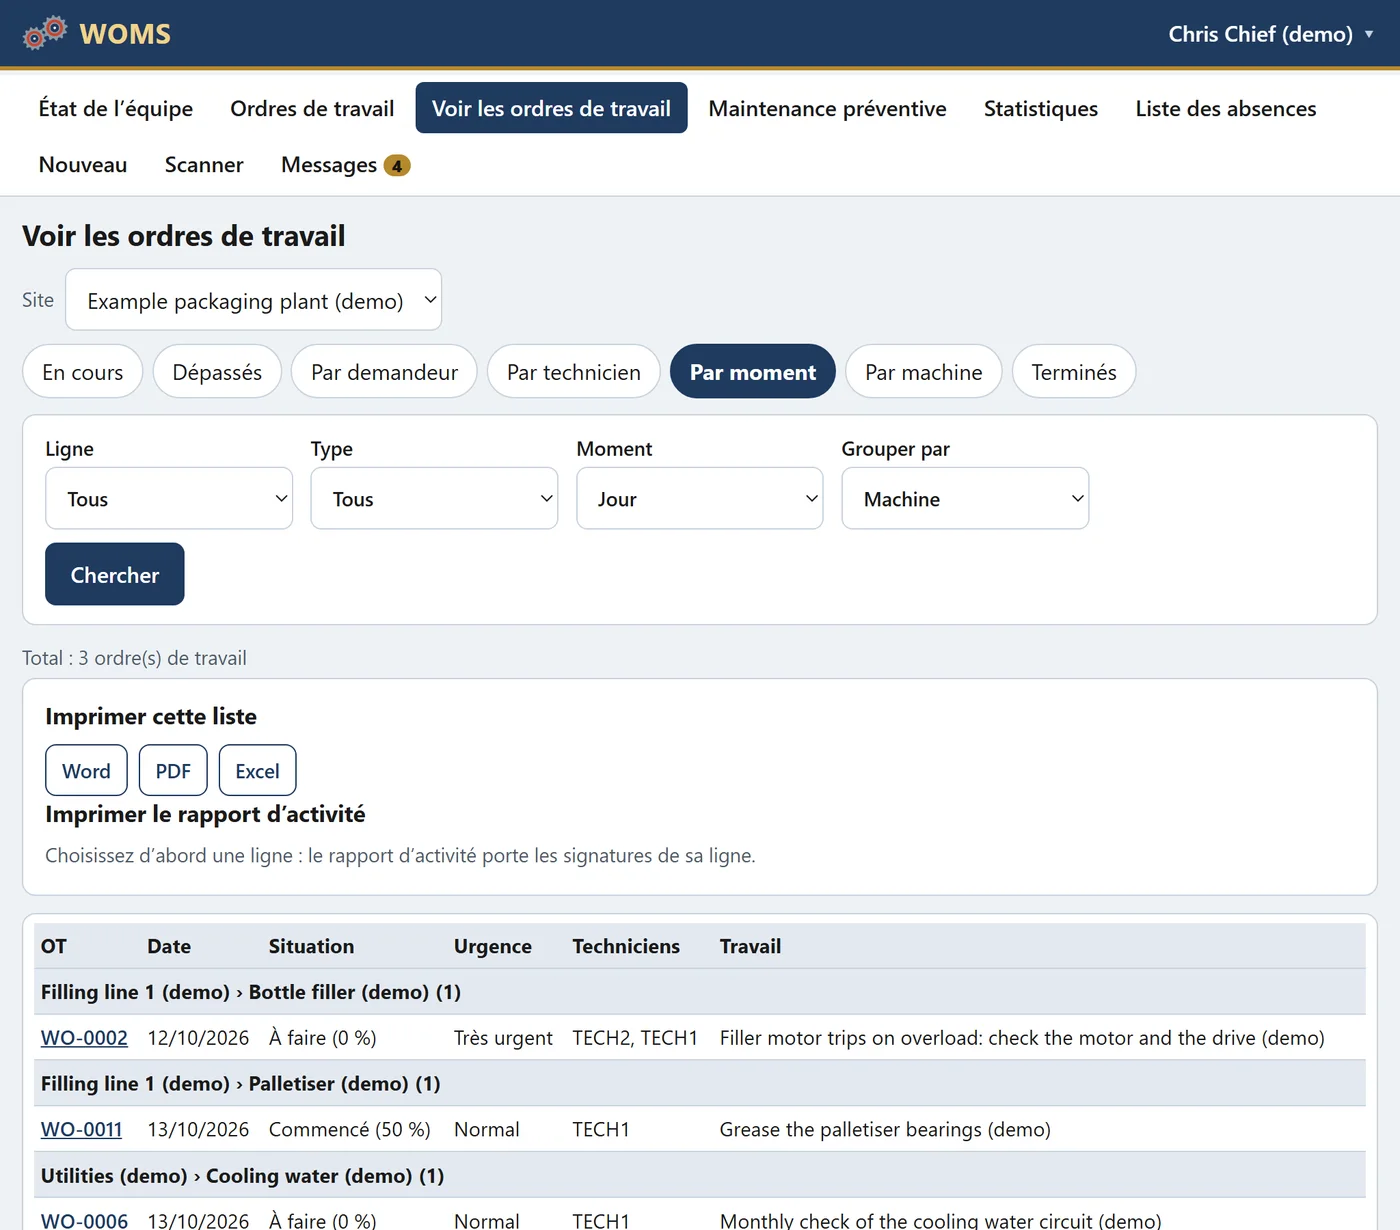This screenshot has width=1400, height=1230.
Task: Export list as PDF
Action: point(173,770)
